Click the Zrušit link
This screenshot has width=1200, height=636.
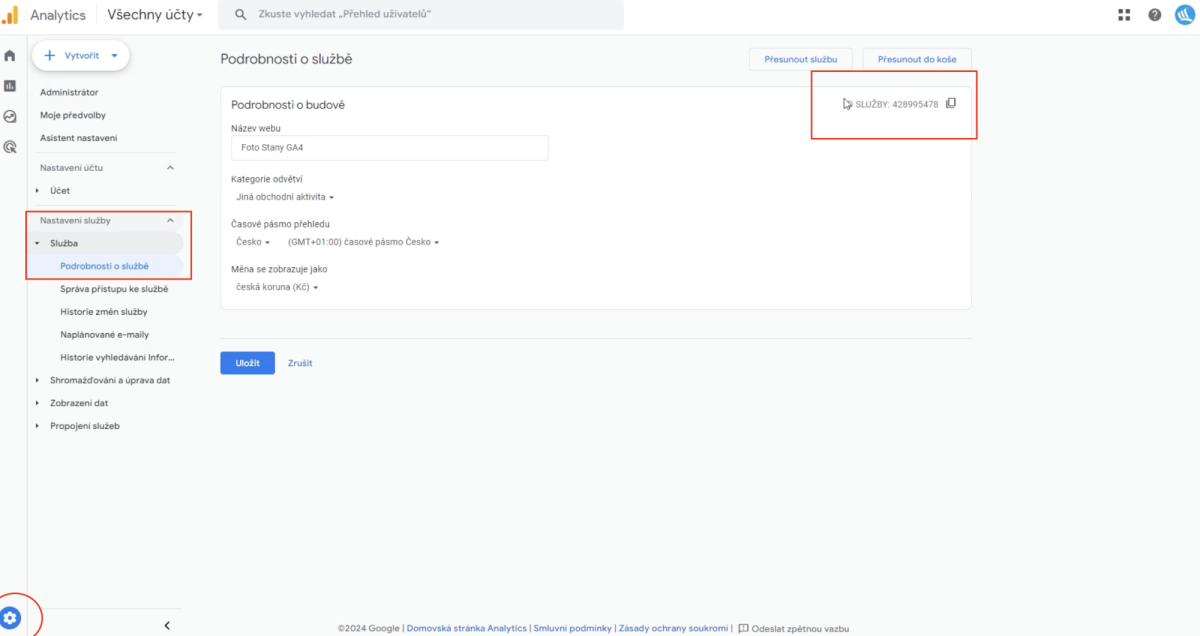(300, 363)
